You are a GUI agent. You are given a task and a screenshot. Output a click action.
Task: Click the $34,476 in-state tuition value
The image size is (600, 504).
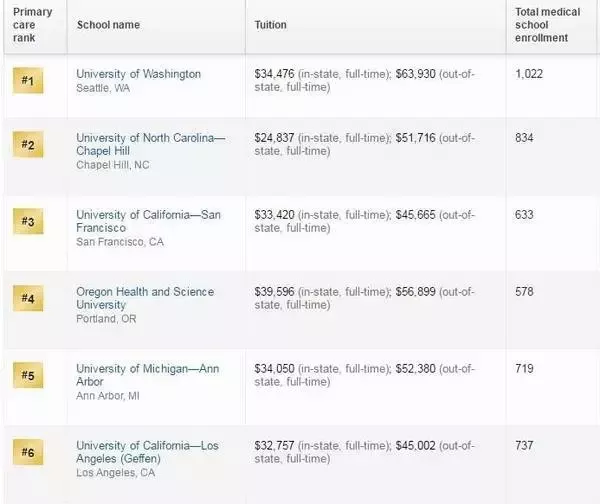point(274,74)
